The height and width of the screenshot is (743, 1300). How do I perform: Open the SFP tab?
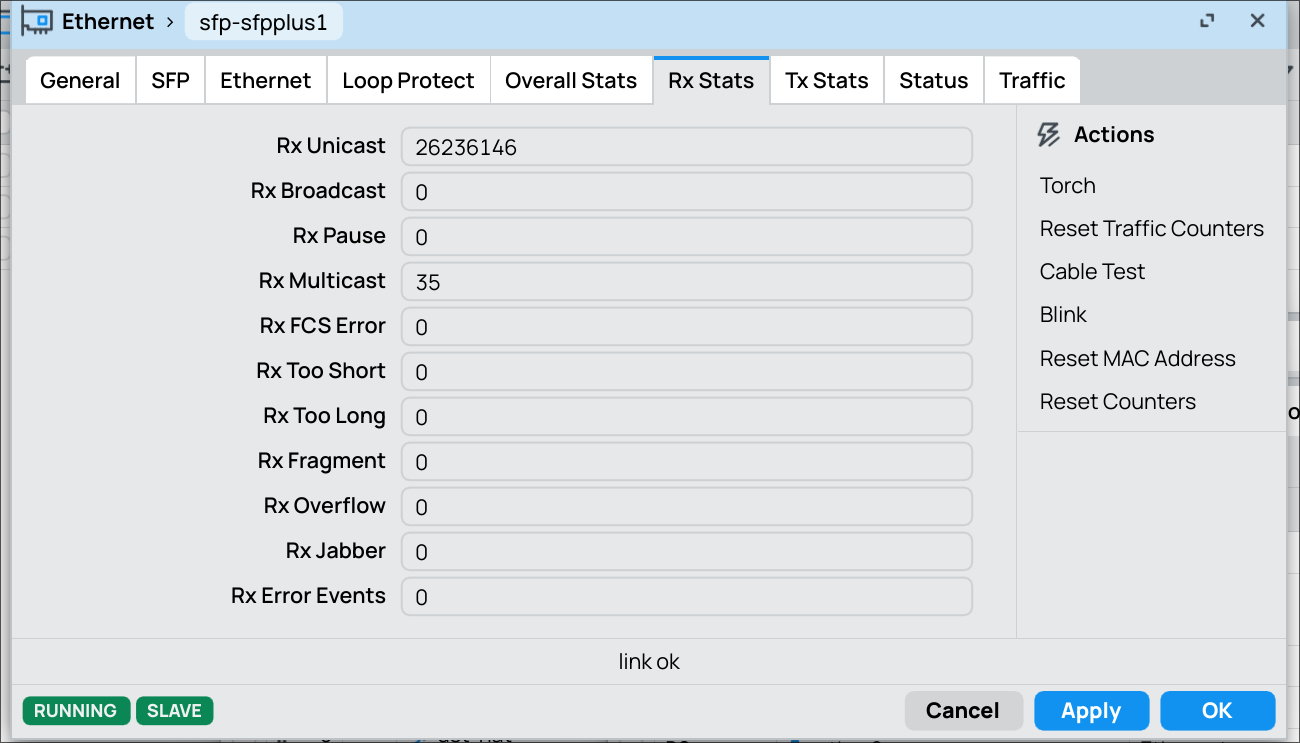(171, 81)
